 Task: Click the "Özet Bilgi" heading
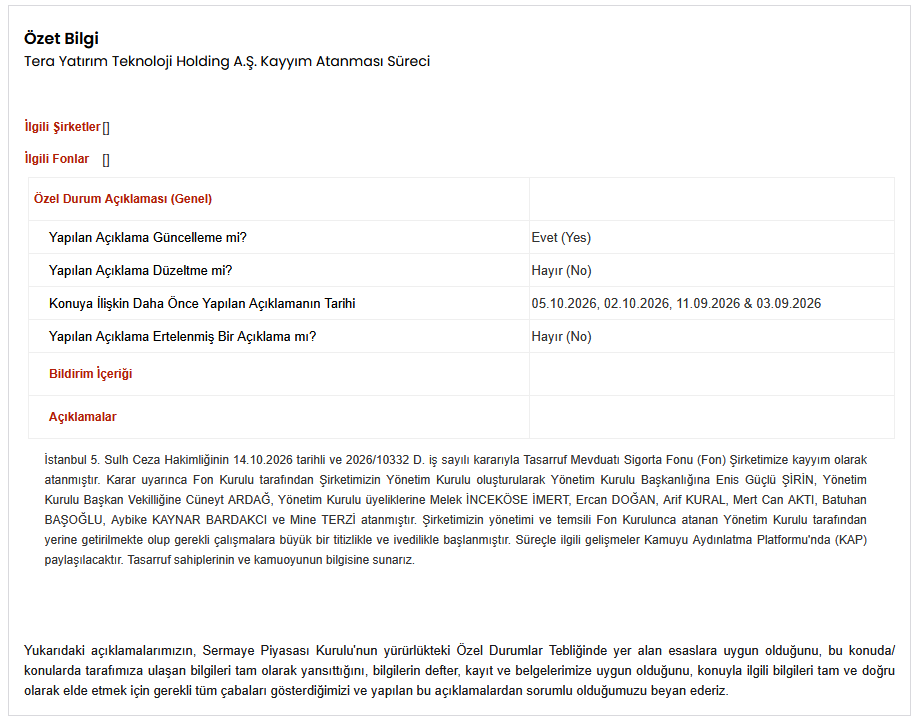(x=61, y=39)
